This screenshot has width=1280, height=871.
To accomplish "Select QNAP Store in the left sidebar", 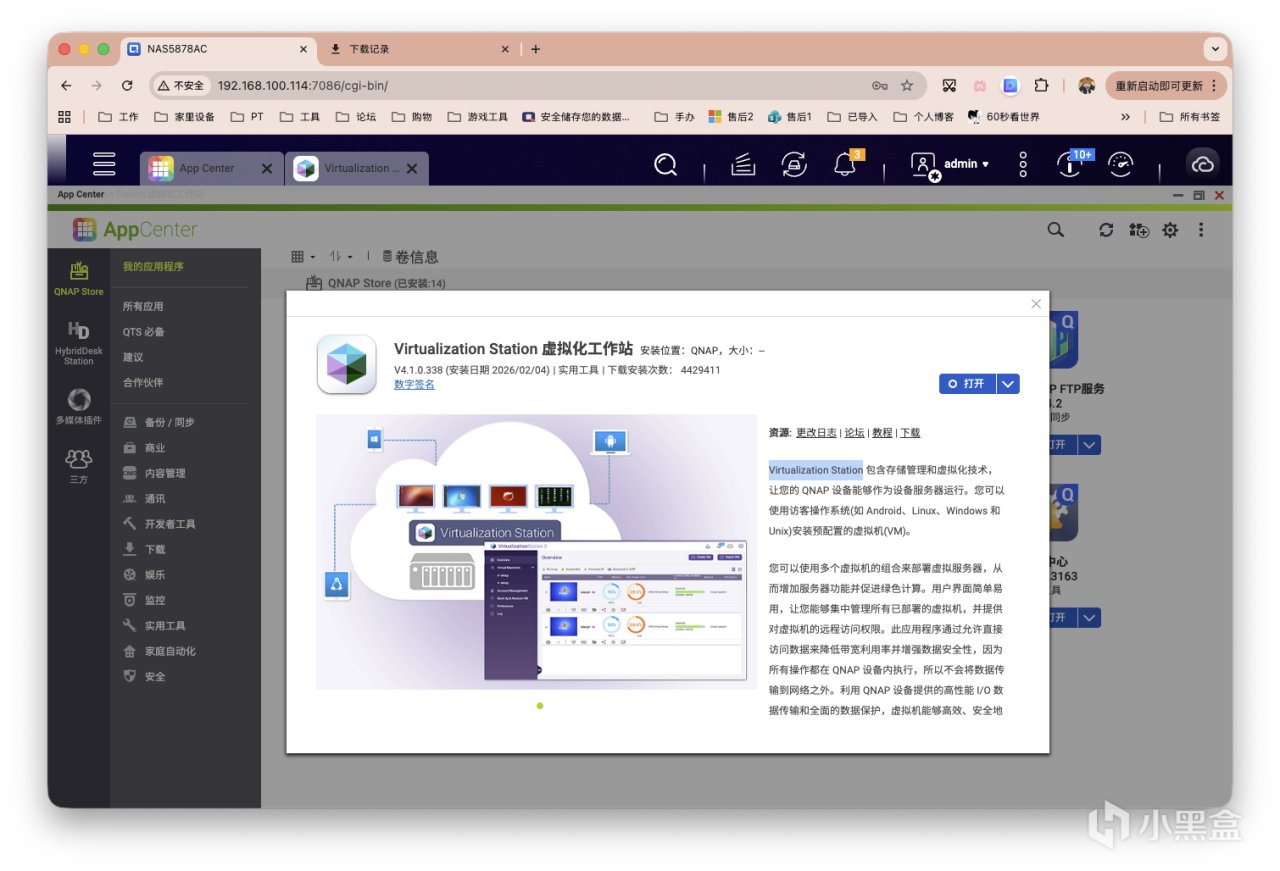I will [79, 278].
